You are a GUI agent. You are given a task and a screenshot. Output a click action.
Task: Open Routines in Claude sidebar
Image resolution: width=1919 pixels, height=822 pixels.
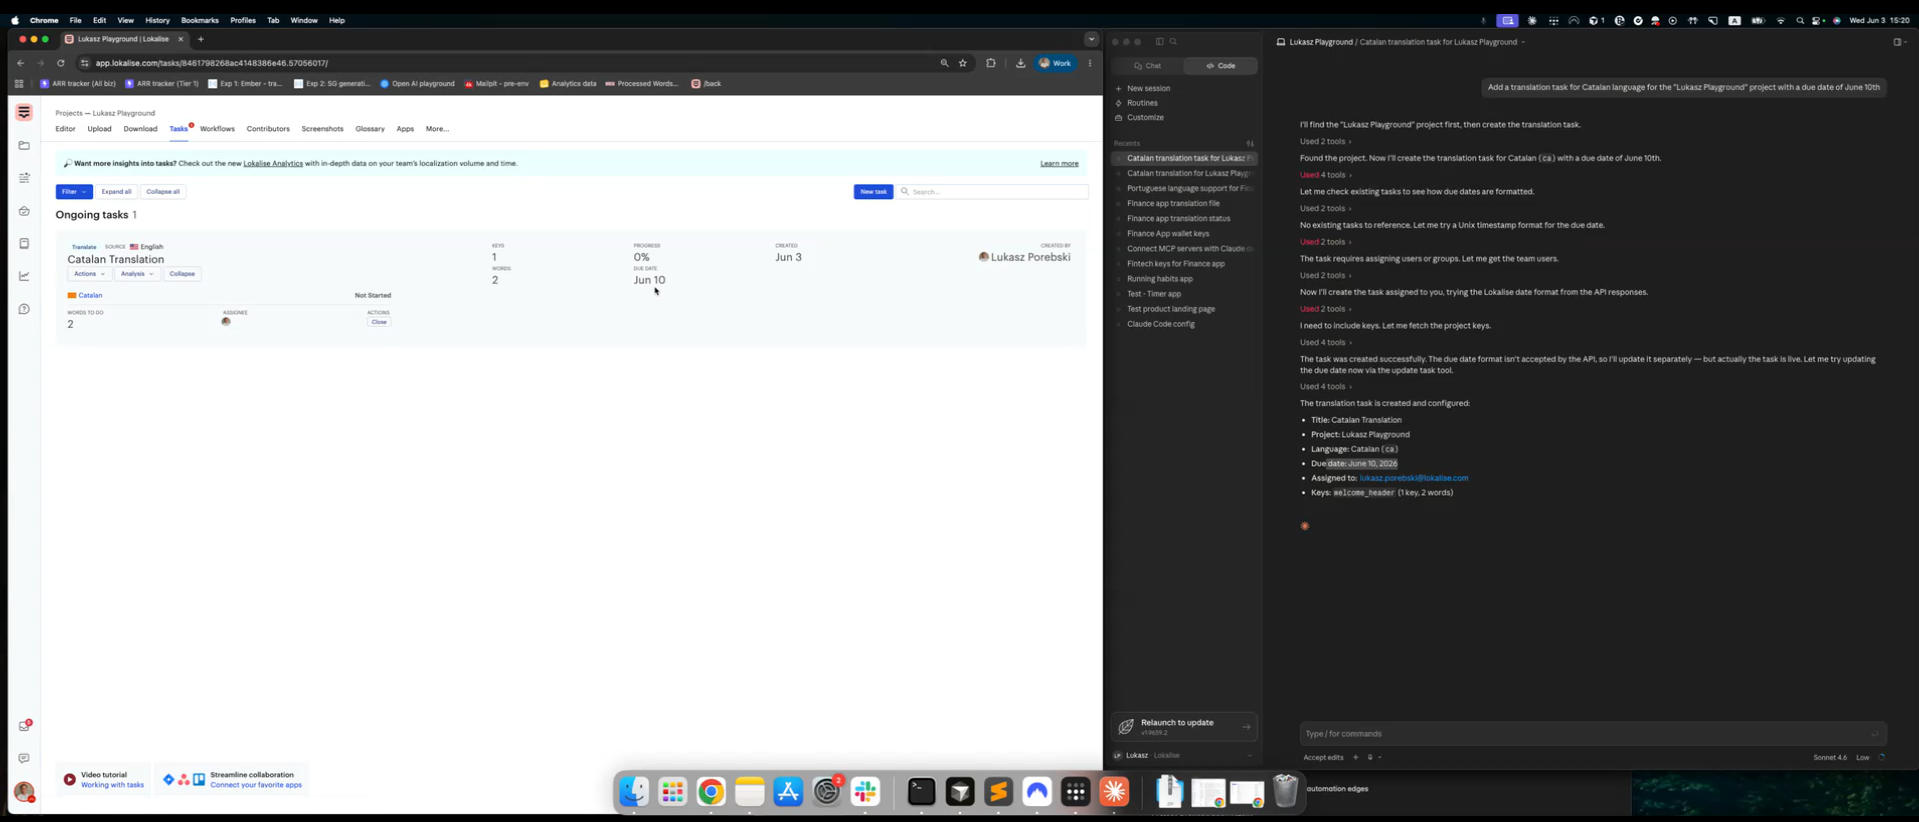pyautogui.click(x=1142, y=103)
